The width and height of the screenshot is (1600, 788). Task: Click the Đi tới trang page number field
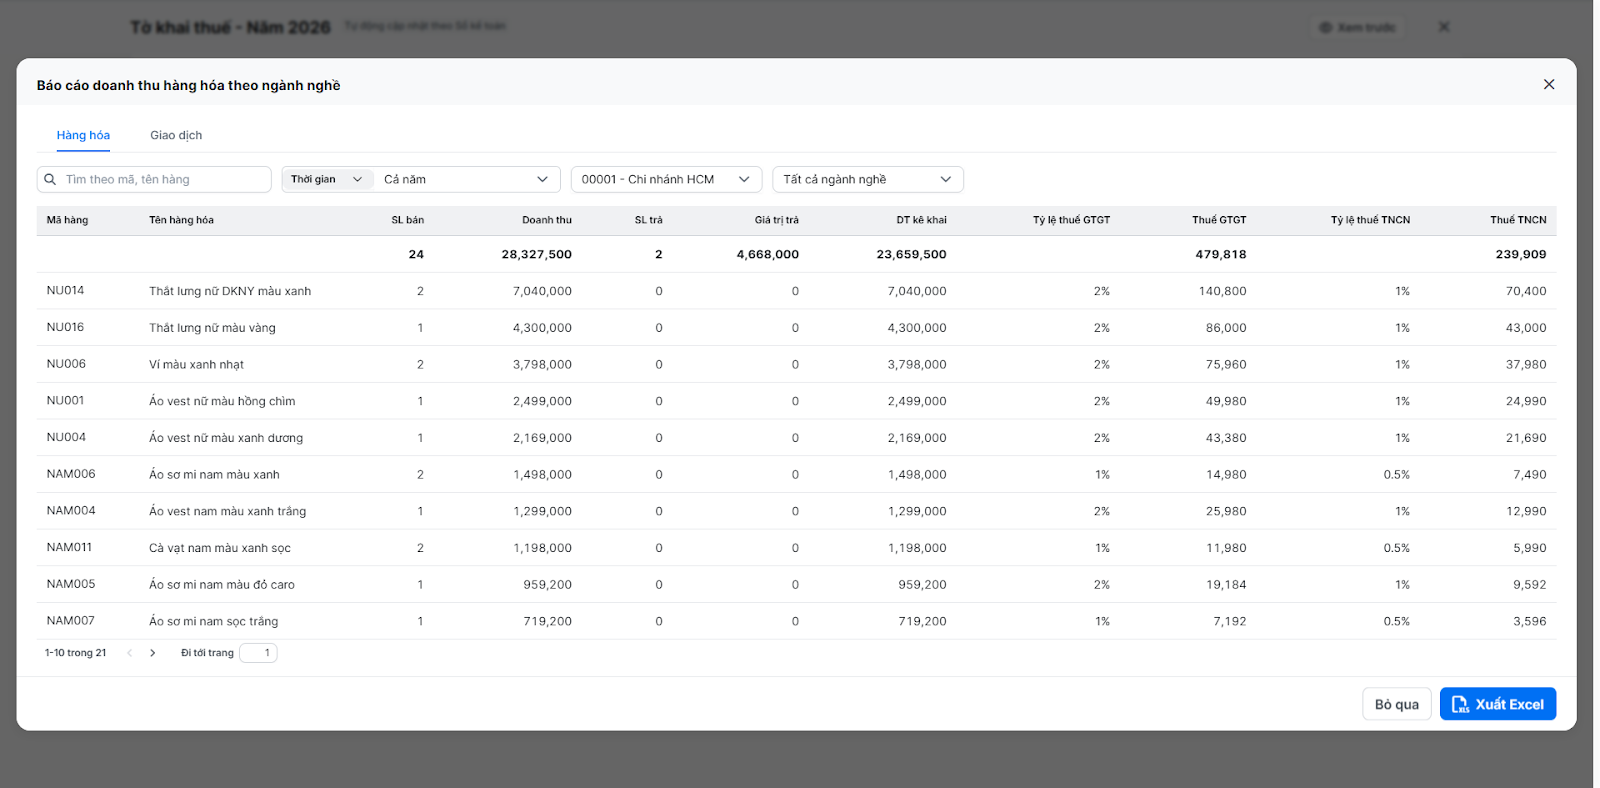pos(258,653)
